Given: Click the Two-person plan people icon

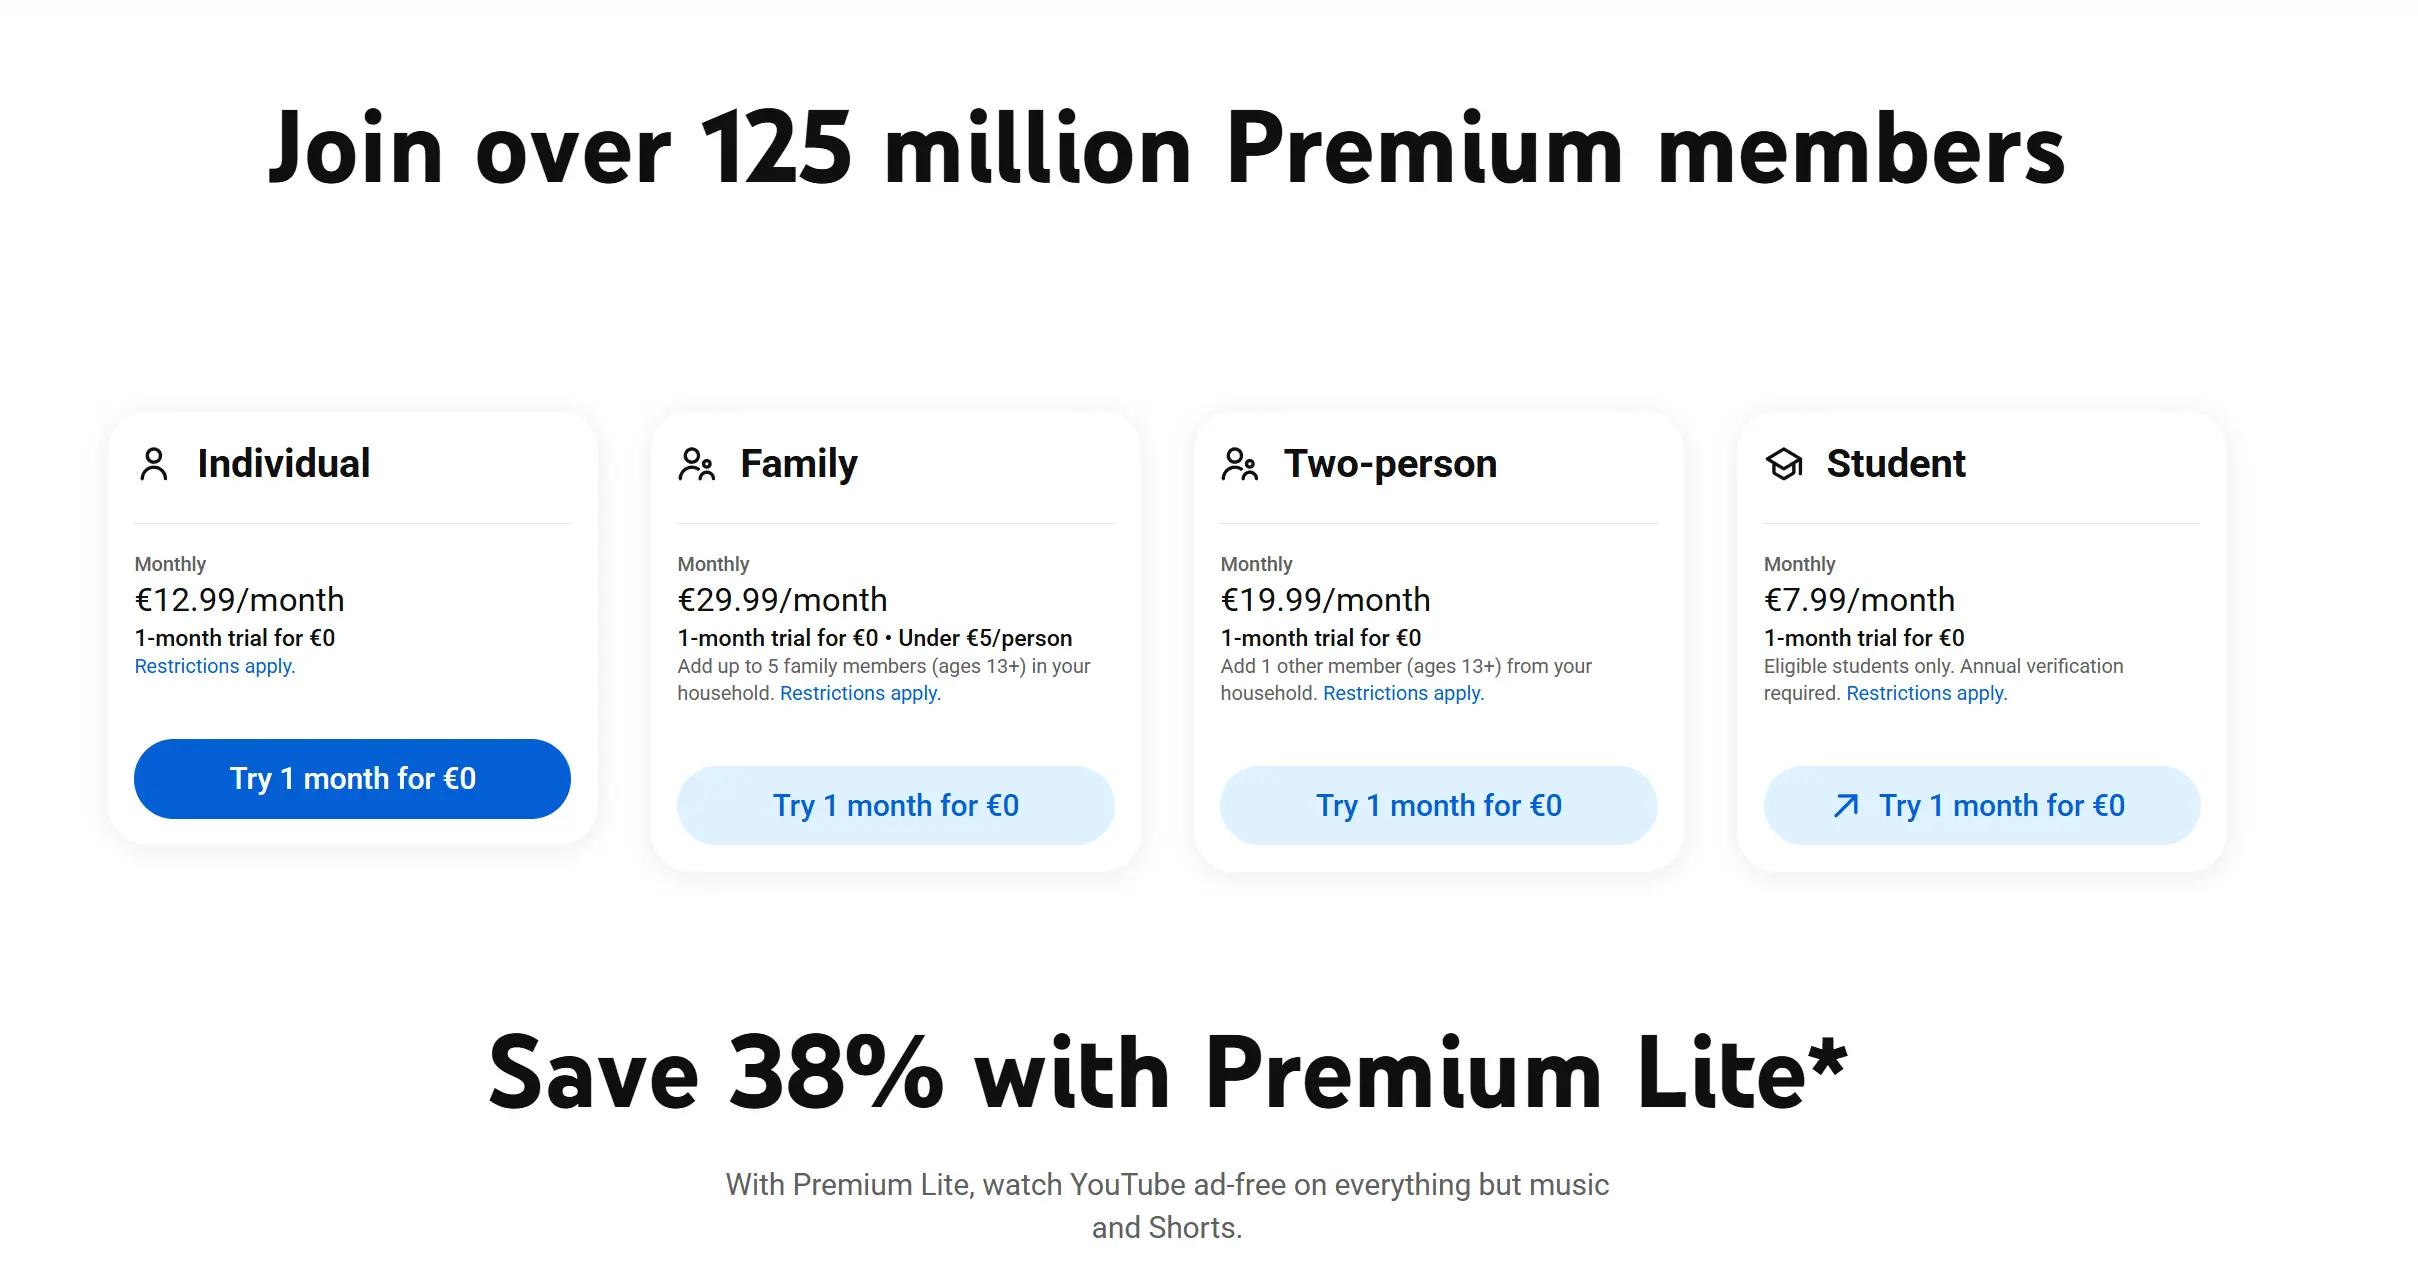Looking at the screenshot, I should (1240, 464).
